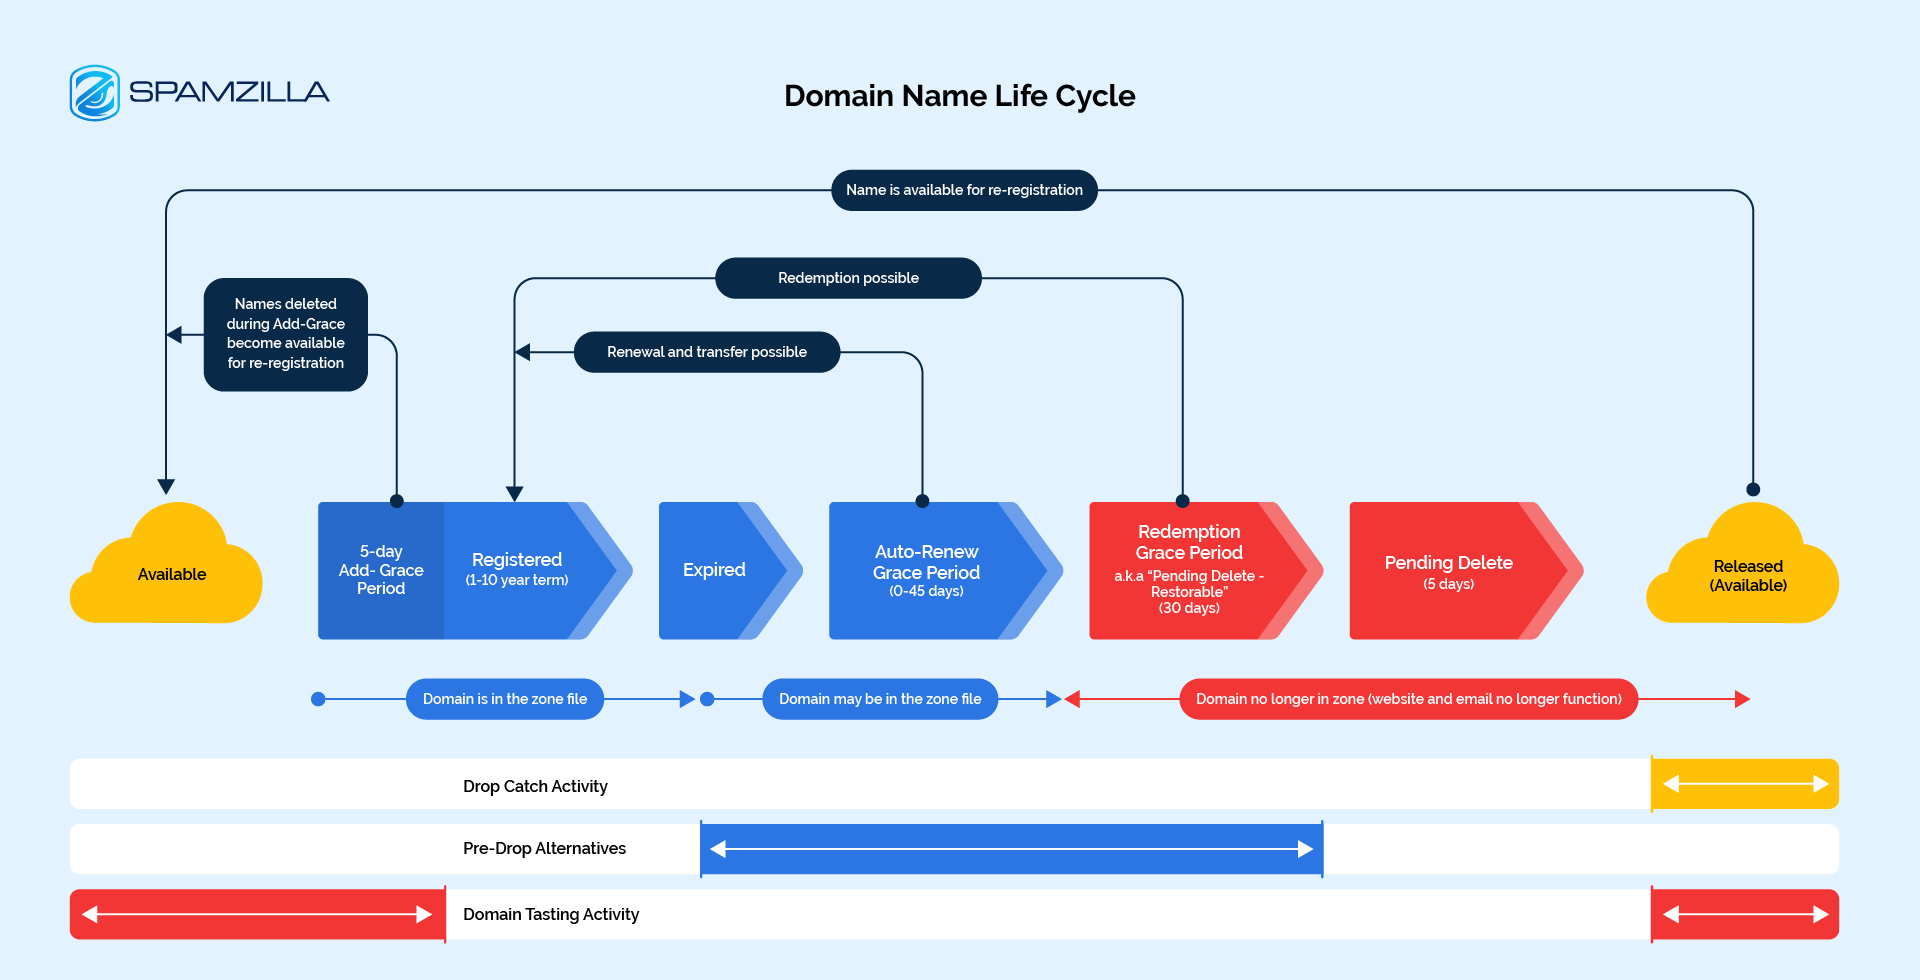Click the Domain no longer in zone pill

1409,699
